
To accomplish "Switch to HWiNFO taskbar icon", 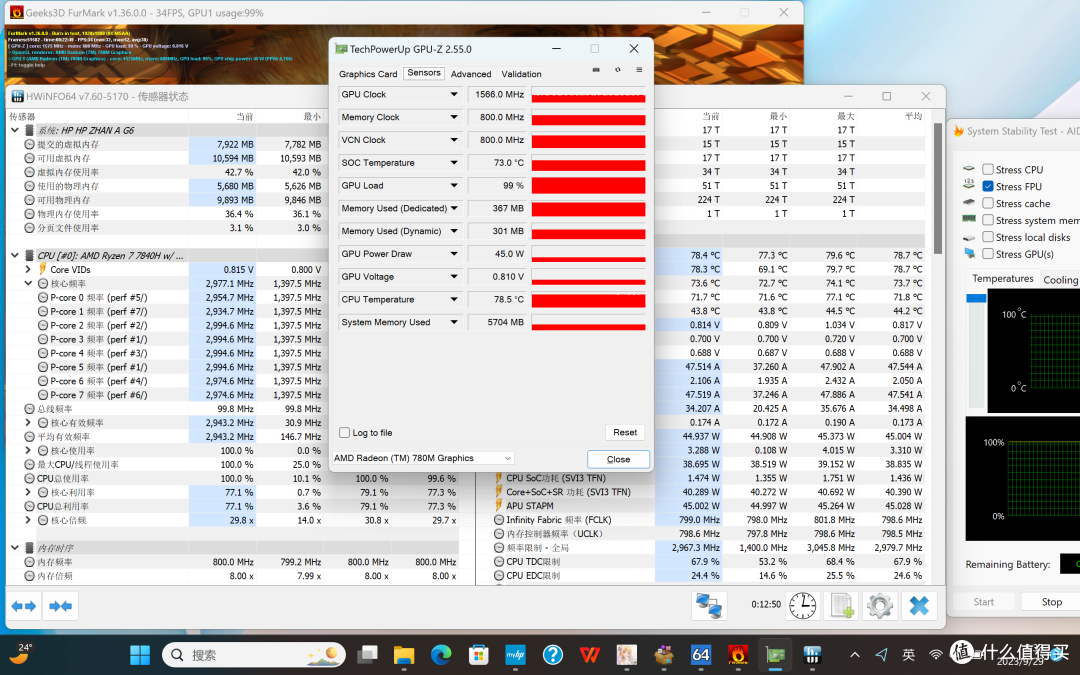I will [812, 654].
